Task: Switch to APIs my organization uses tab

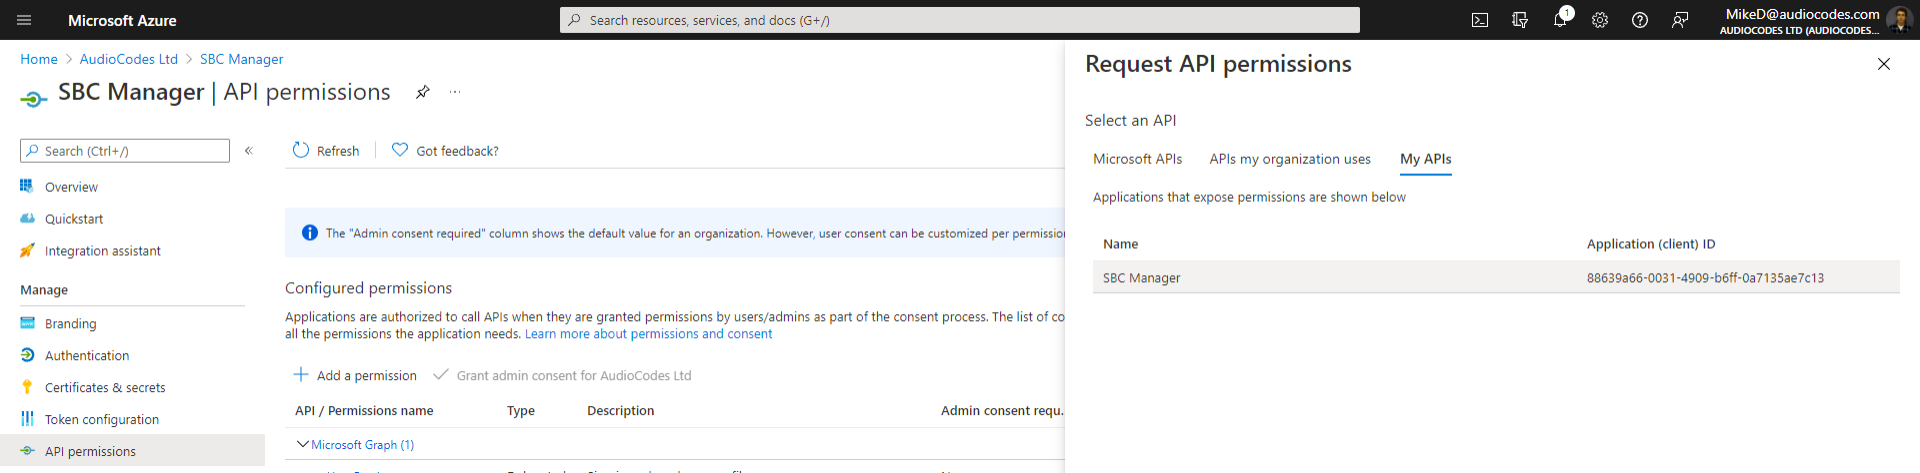Action: 1289,159
